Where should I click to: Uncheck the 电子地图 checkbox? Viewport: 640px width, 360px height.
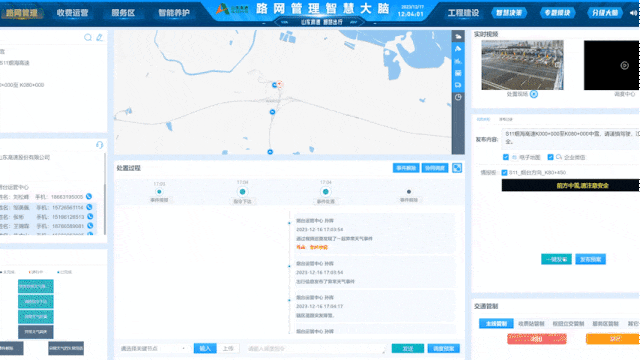(x=506, y=157)
